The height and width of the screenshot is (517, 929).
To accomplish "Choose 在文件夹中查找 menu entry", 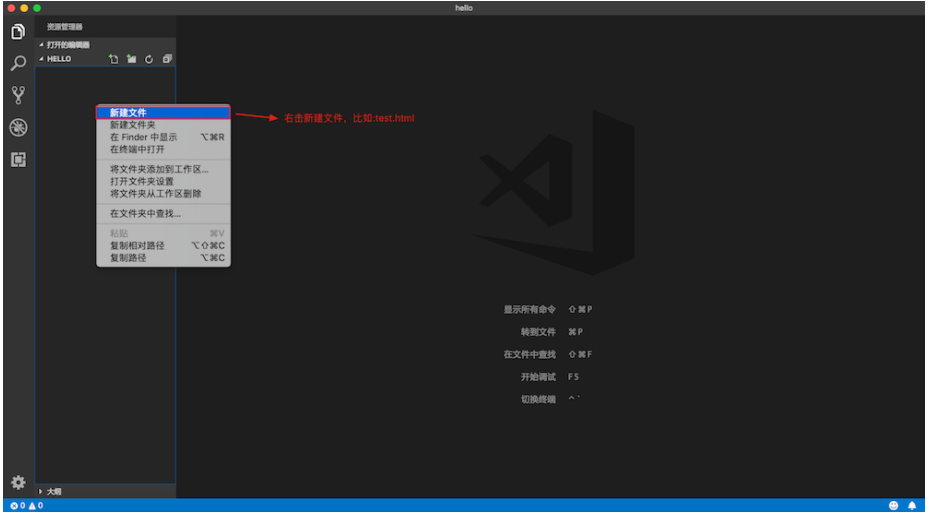I will coord(164,214).
